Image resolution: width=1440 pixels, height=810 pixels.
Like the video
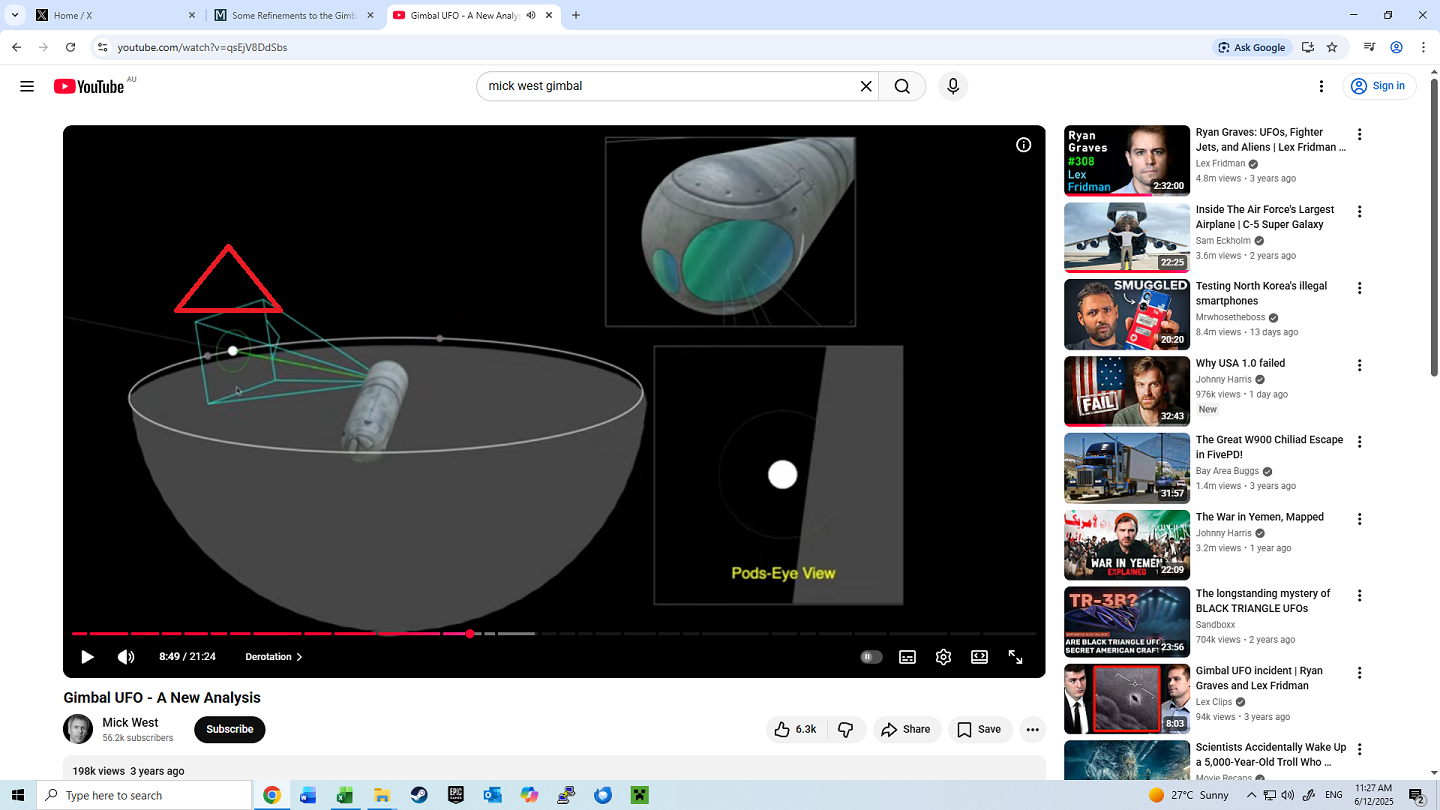pyautogui.click(x=795, y=729)
